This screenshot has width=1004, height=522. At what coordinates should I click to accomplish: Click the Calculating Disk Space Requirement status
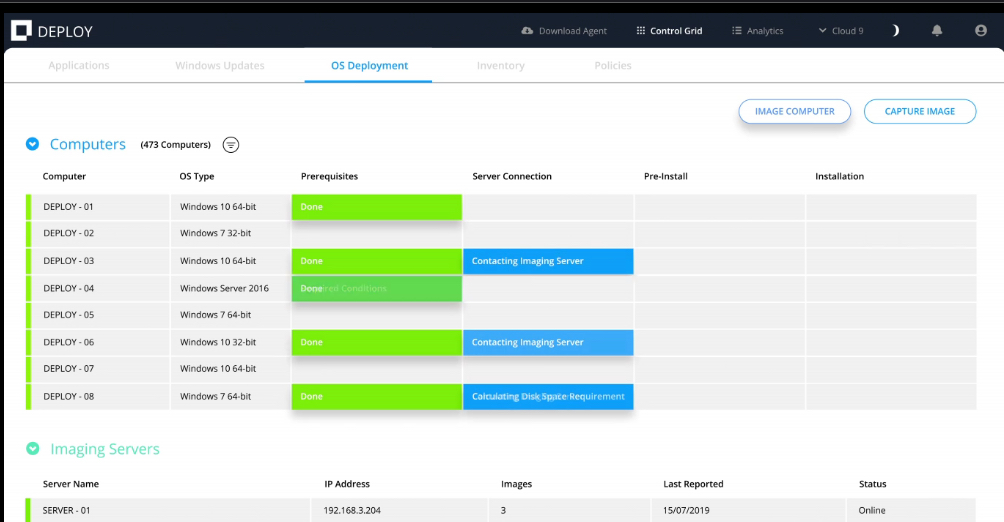(x=548, y=396)
